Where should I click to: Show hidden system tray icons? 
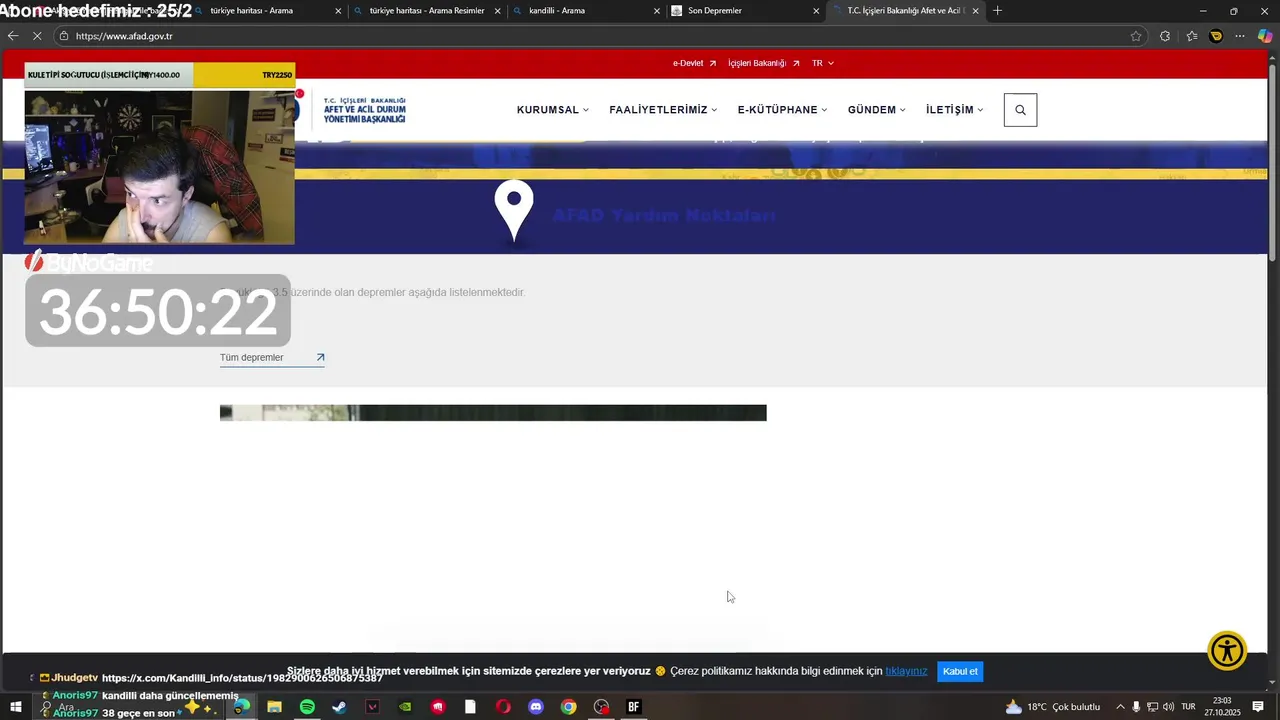coord(1120,707)
